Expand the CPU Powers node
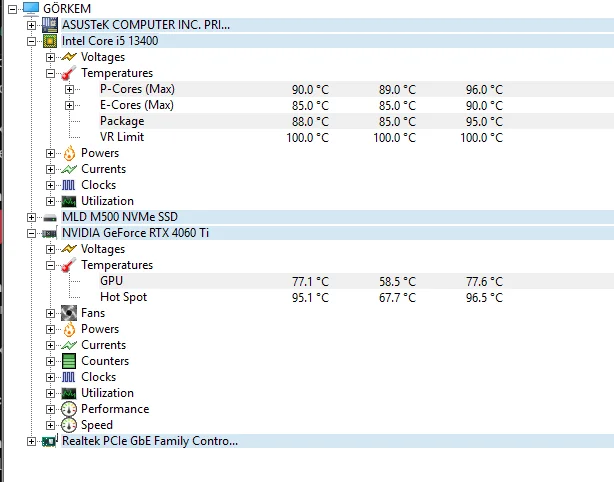Viewport: 614px width, 482px height. [50, 153]
